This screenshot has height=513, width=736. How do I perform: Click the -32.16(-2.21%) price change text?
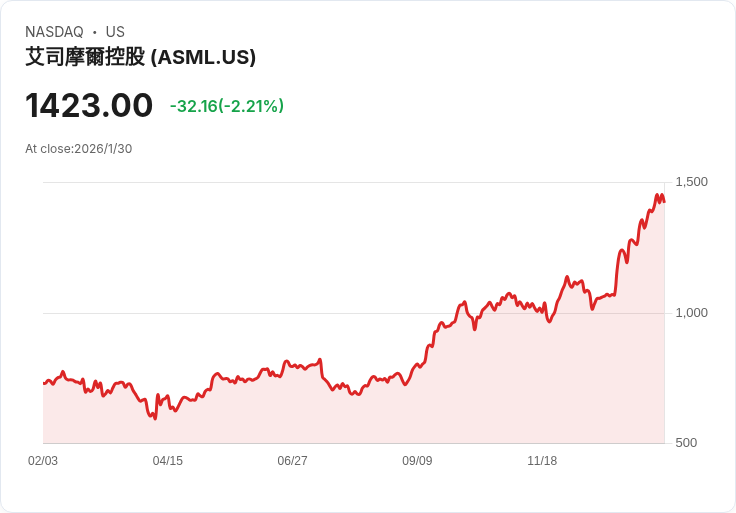click(x=227, y=106)
